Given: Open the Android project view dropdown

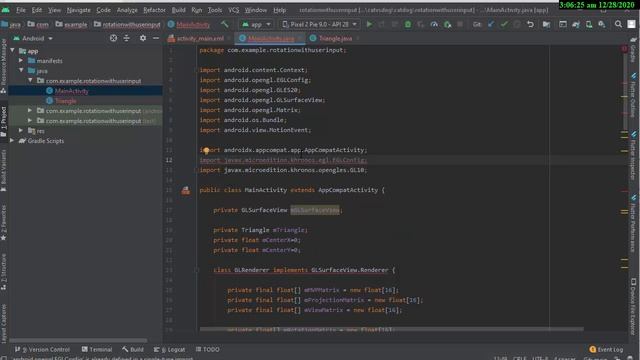Looking at the screenshot, I should point(33,38).
